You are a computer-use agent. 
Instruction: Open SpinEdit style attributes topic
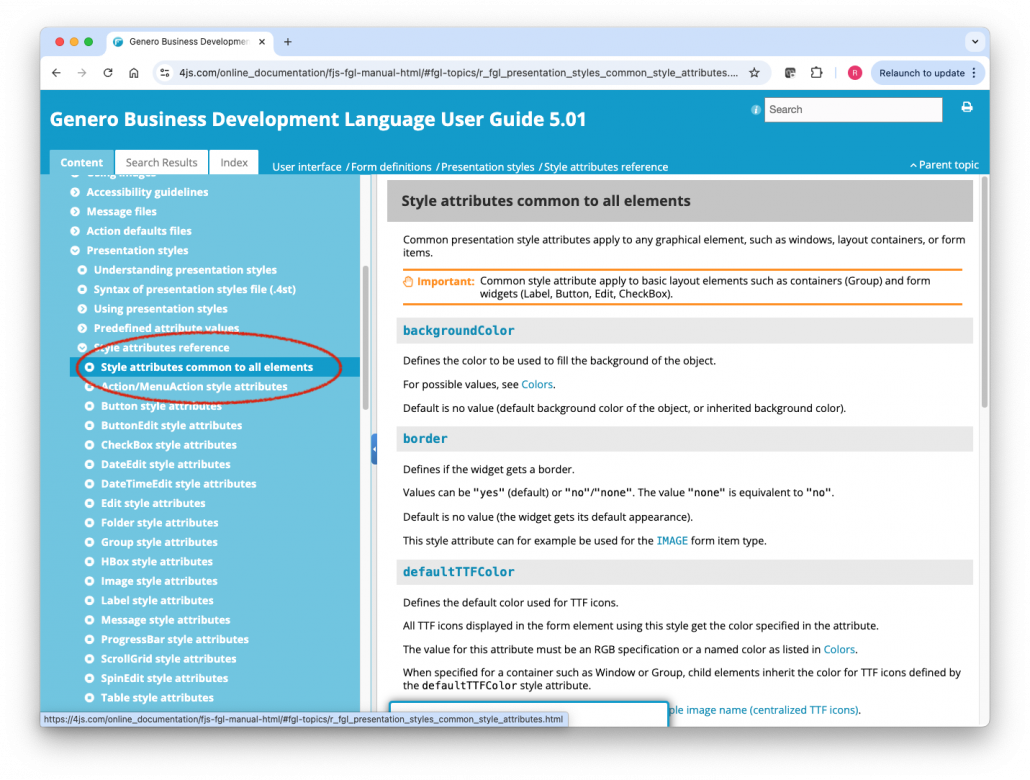click(x=164, y=678)
